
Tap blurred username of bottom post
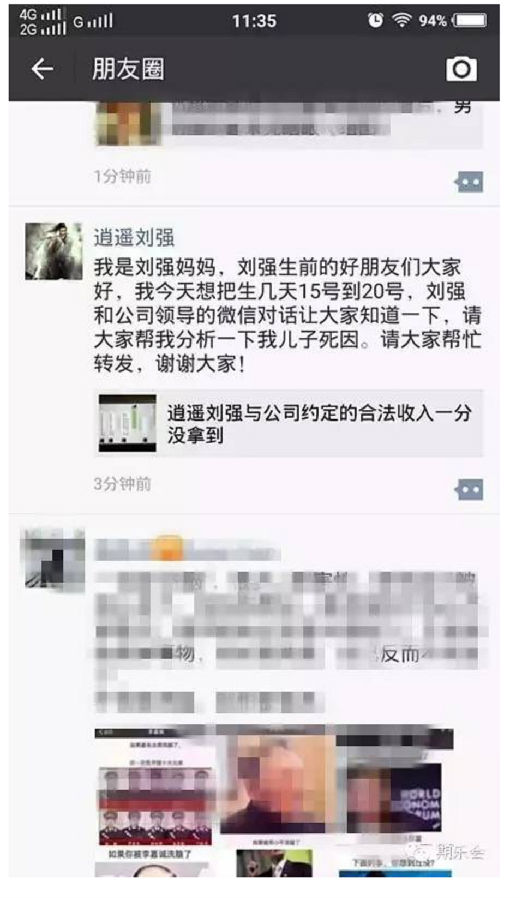(x=187, y=549)
